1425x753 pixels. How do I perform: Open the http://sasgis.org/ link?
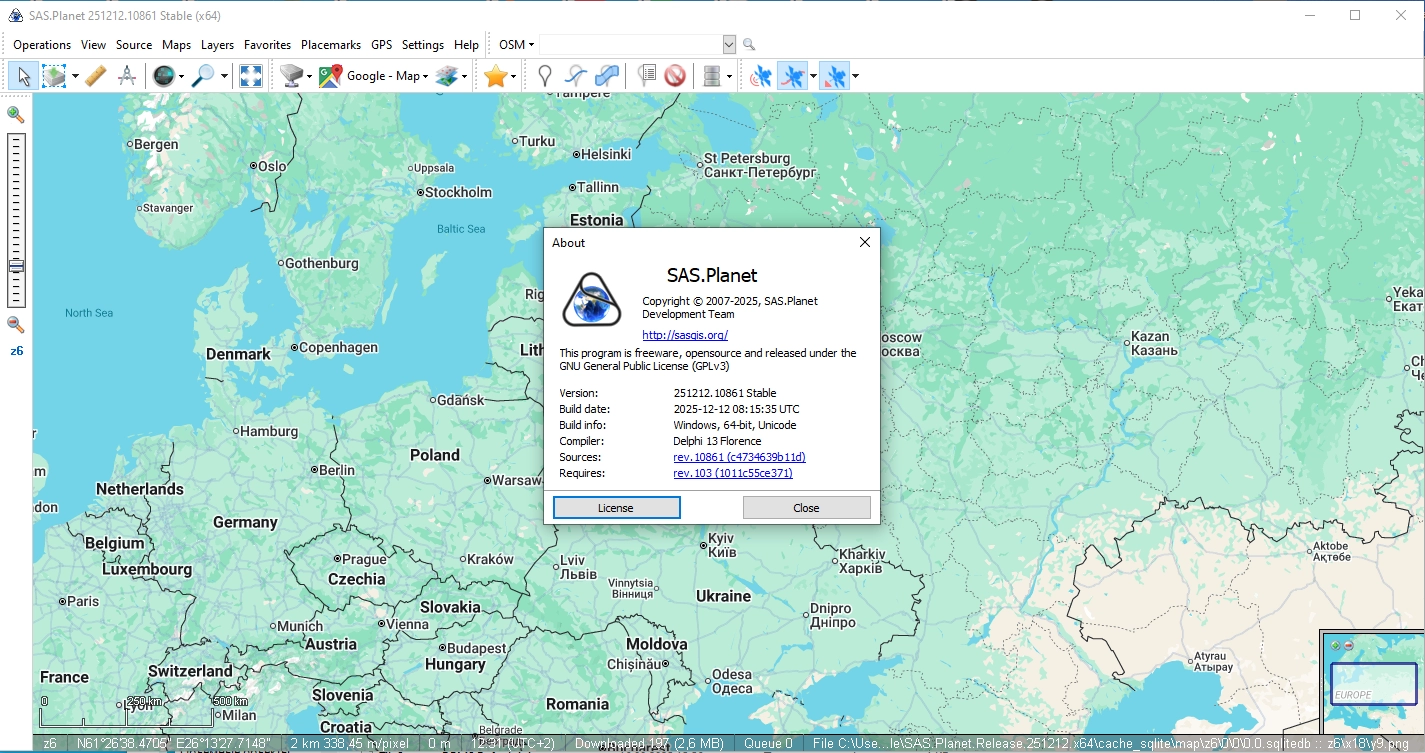pos(685,335)
